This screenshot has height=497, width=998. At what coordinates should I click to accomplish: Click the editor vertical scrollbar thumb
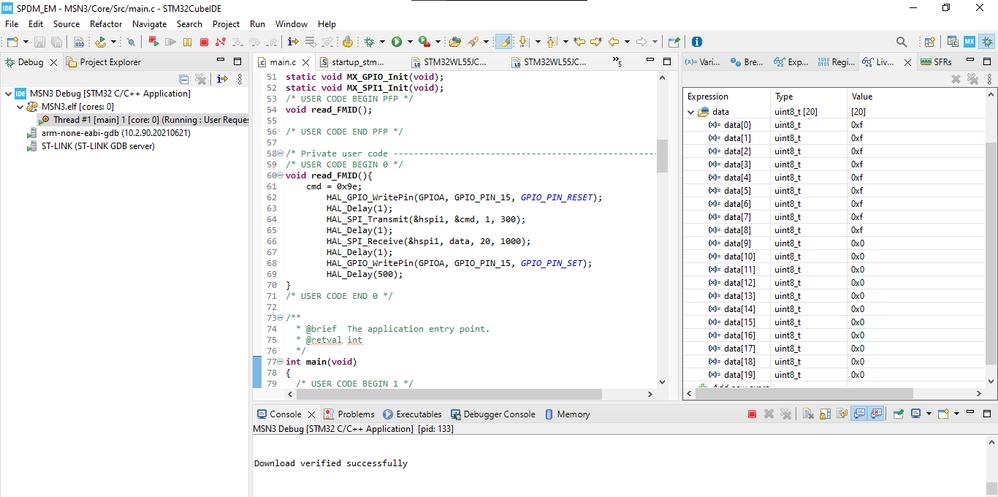point(662,156)
